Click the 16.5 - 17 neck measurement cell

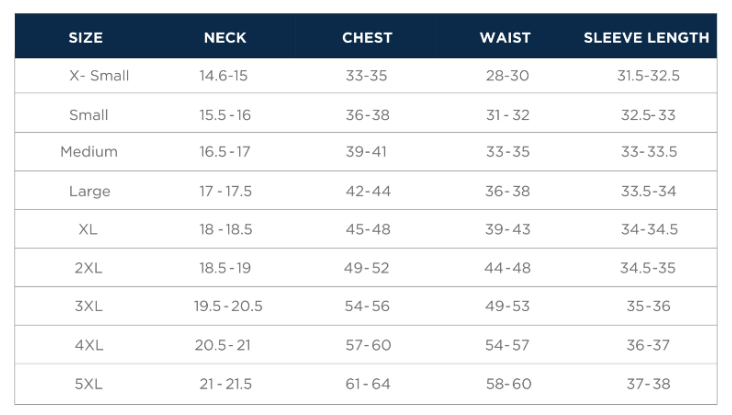(x=225, y=152)
